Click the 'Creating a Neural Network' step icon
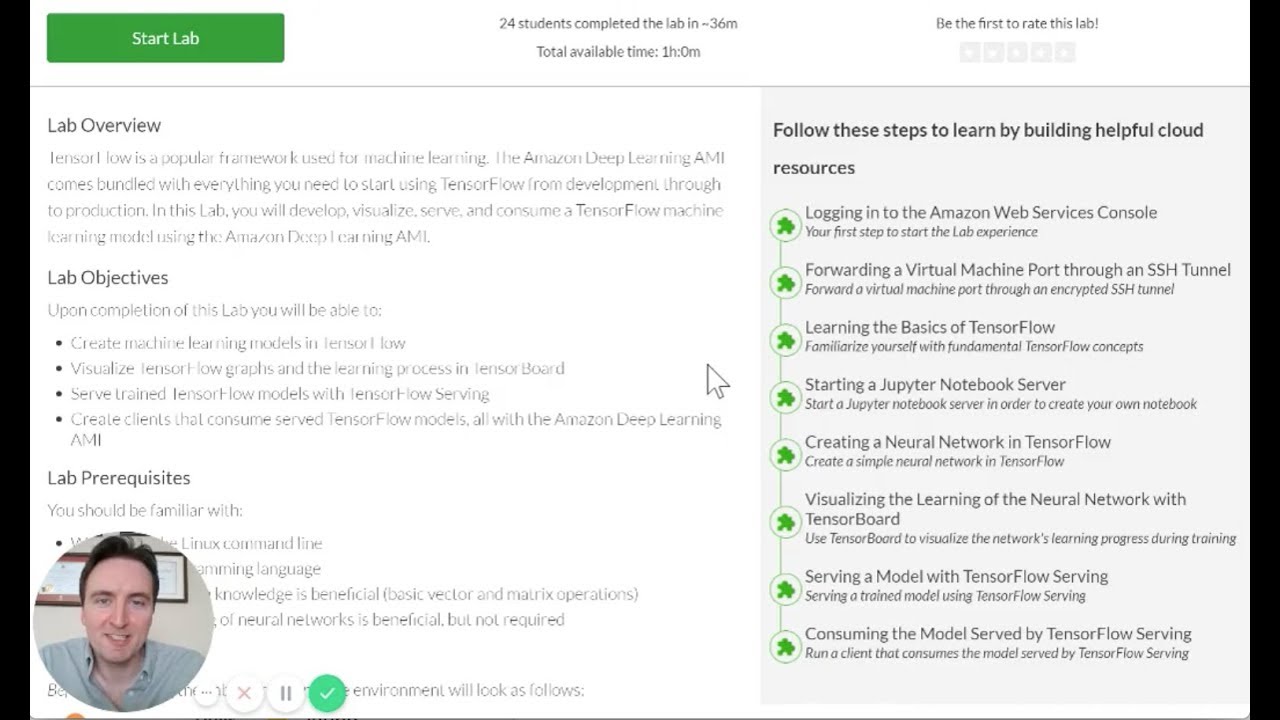This screenshot has height=720, width=1280. [785, 455]
